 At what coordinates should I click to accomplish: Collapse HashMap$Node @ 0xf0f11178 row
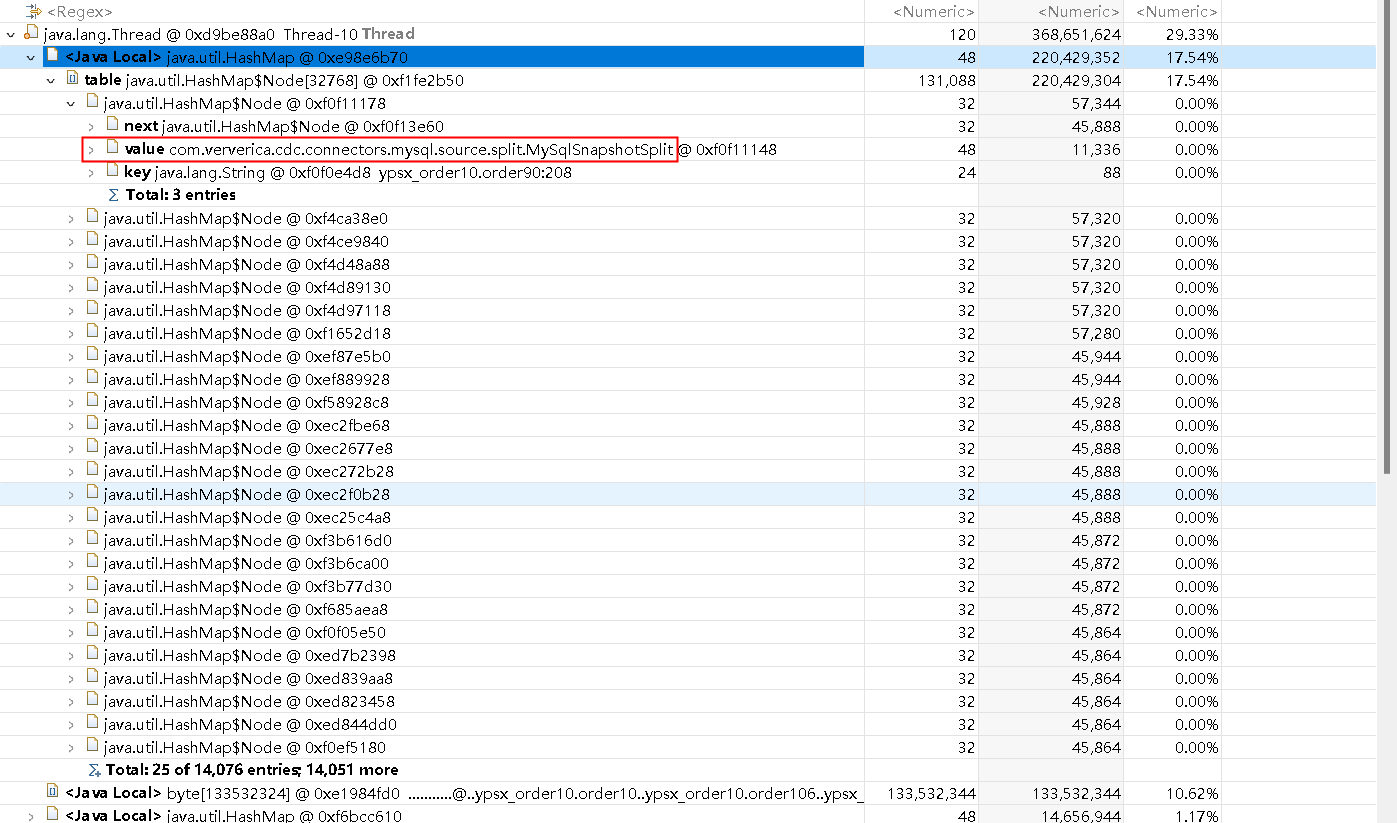click(71, 104)
